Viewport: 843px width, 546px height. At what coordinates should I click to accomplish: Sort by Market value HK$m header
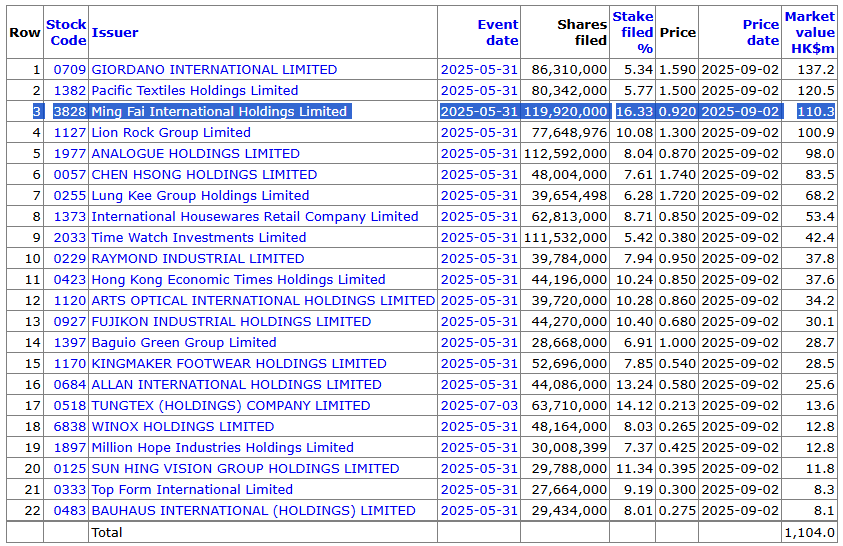[810, 32]
